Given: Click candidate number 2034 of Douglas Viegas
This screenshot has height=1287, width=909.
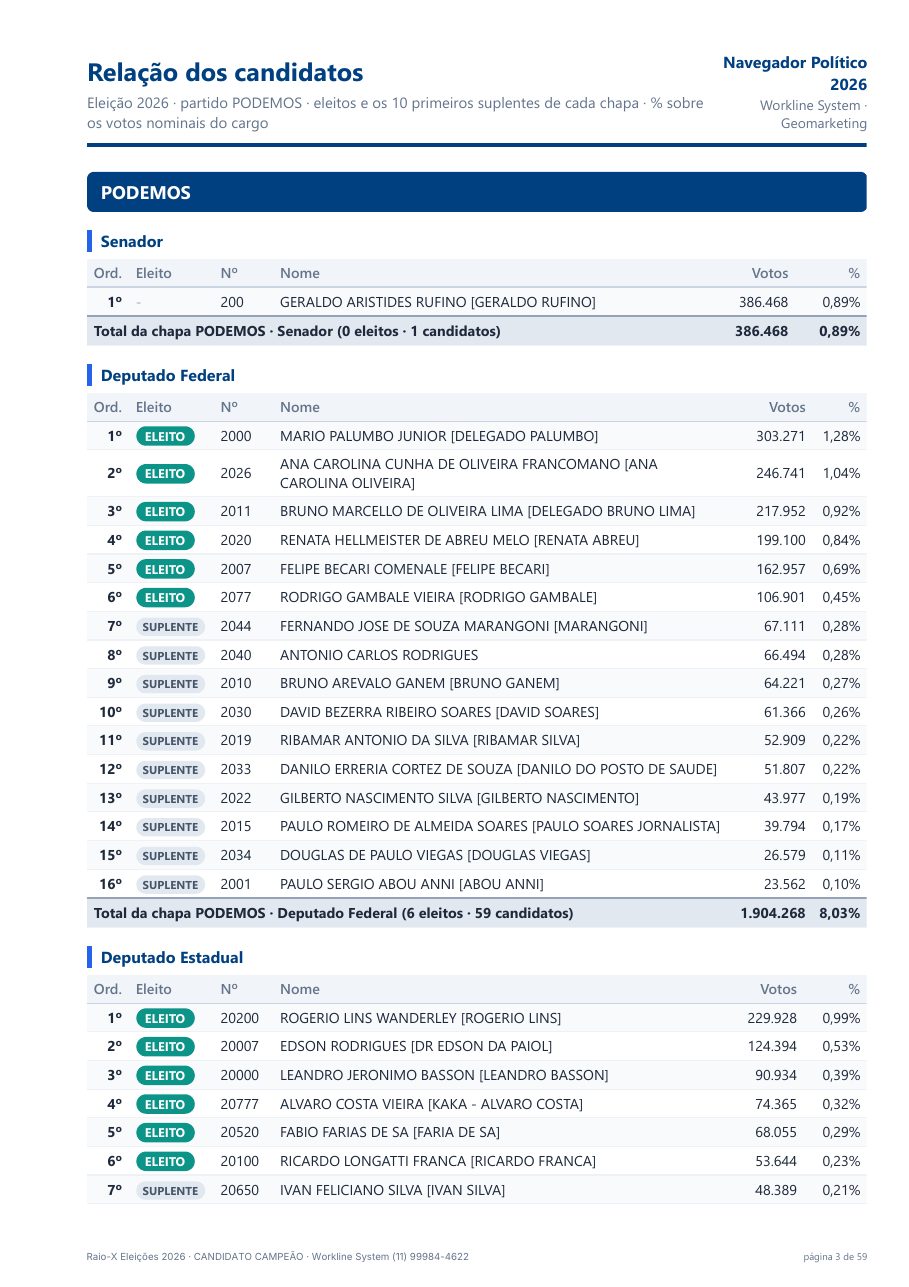Looking at the screenshot, I should click(236, 855).
